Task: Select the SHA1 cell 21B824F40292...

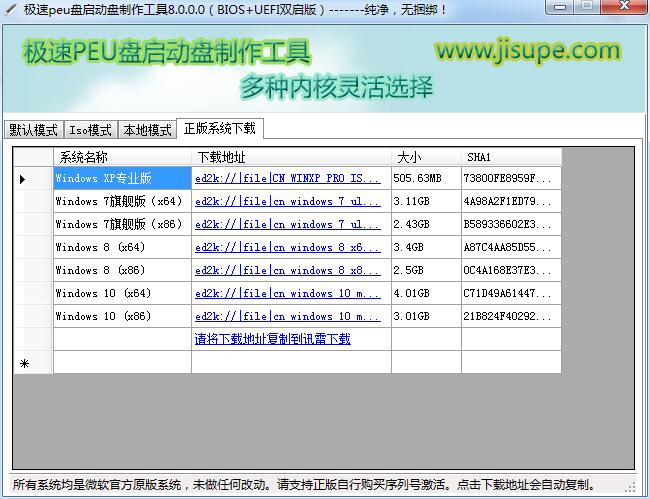Action: 512,316
